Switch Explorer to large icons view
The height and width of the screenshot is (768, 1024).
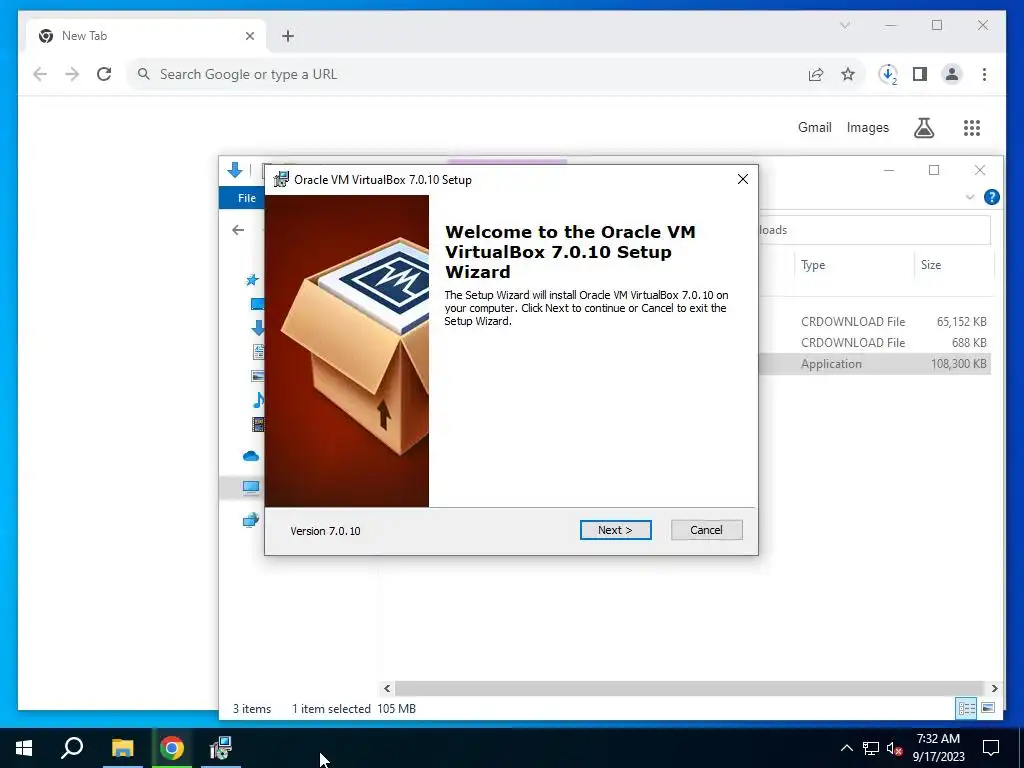click(x=988, y=708)
